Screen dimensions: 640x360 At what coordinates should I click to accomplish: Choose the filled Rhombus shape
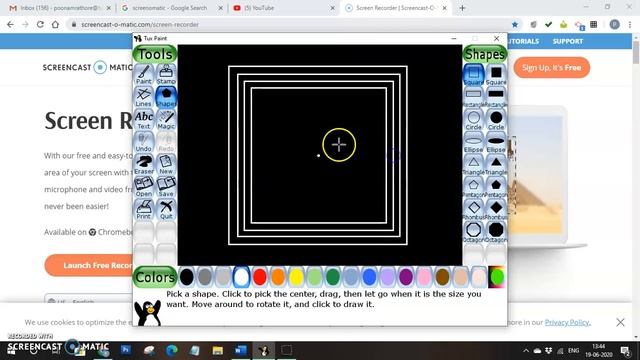click(496, 209)
